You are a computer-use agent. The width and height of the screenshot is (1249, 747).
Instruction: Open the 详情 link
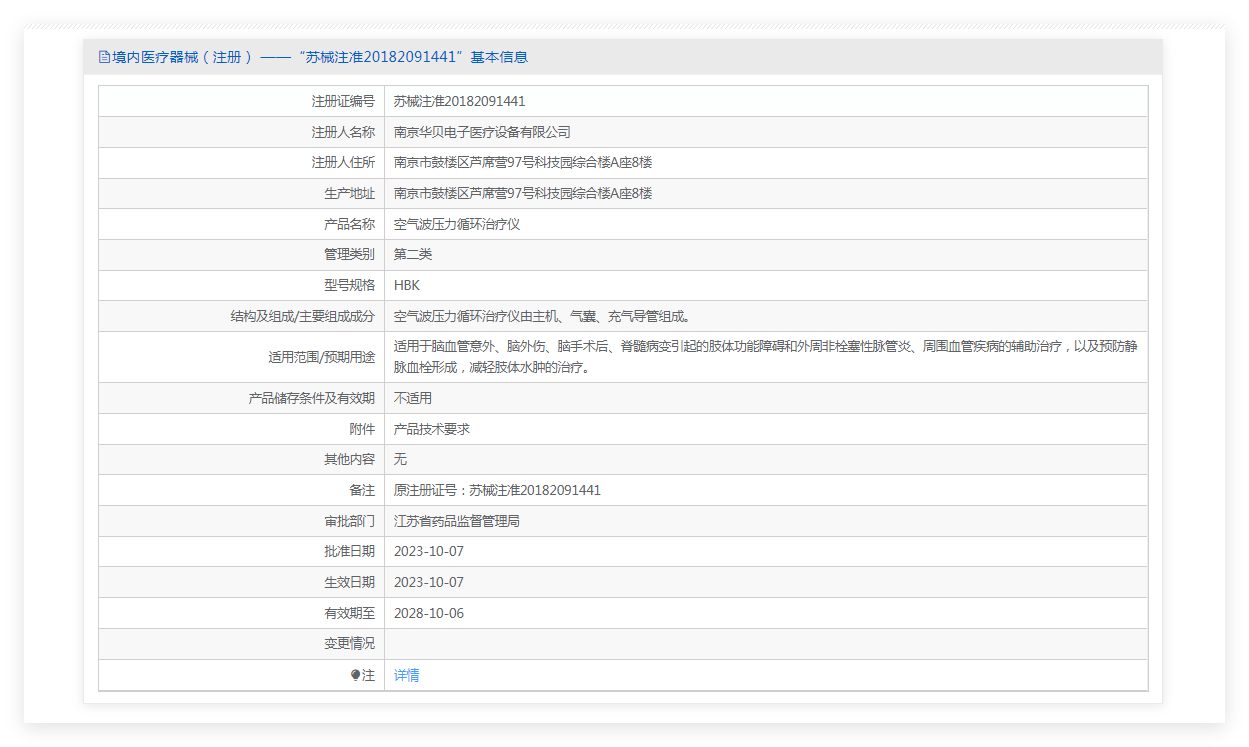407,676
